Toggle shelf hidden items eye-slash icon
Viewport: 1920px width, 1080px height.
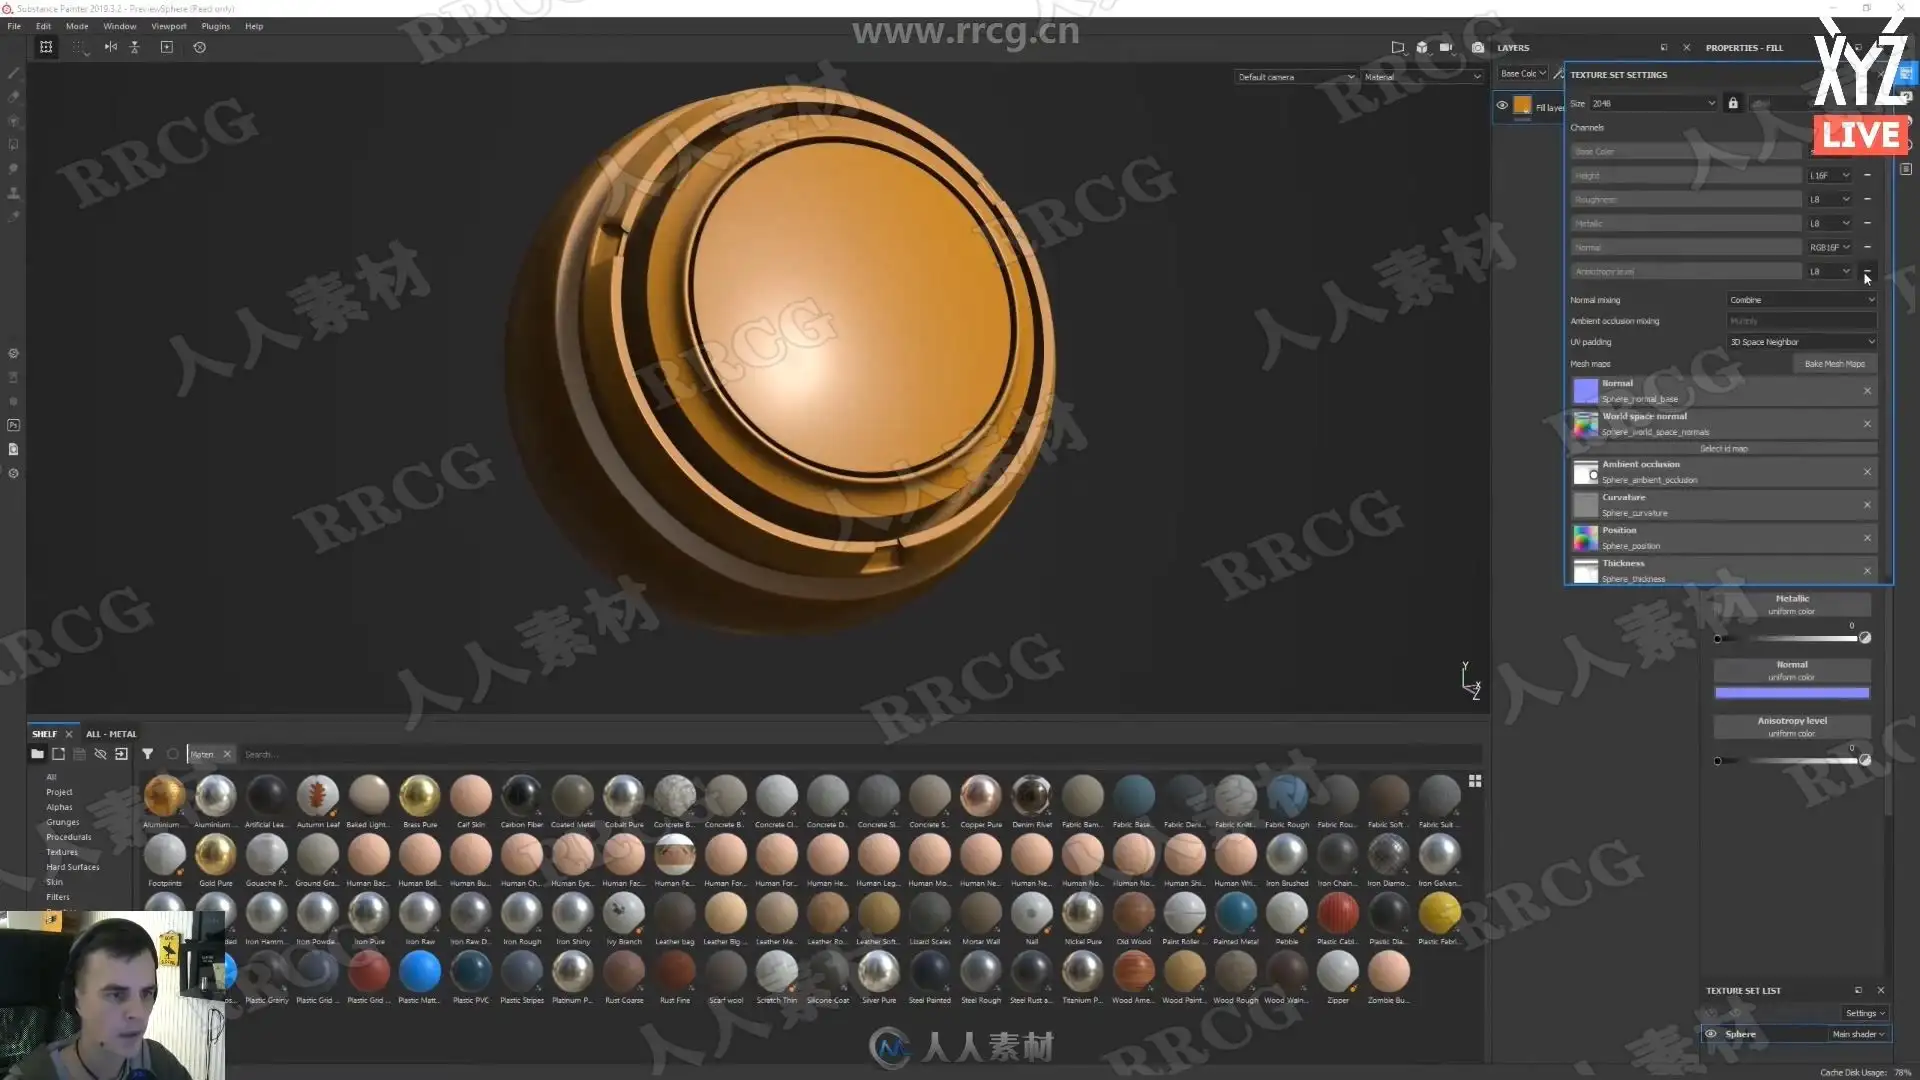tap(100, 754)
